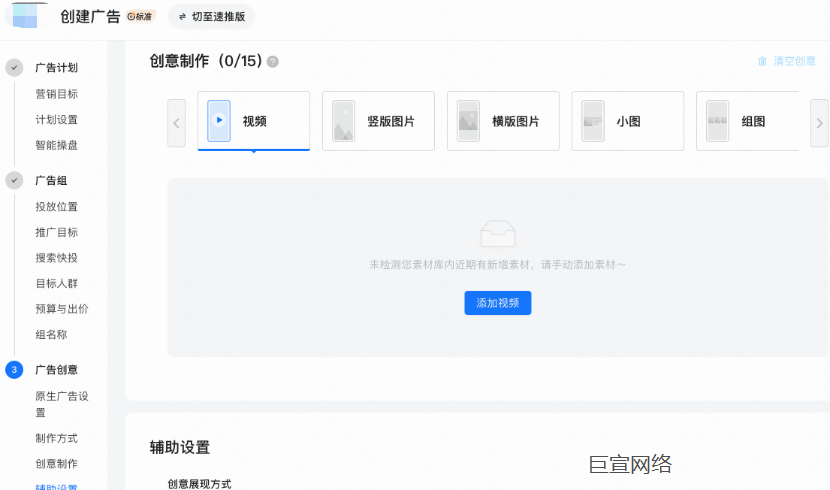Open 原生广告设置 in the sidebar

pyautogui.click(x=61, y=404)
